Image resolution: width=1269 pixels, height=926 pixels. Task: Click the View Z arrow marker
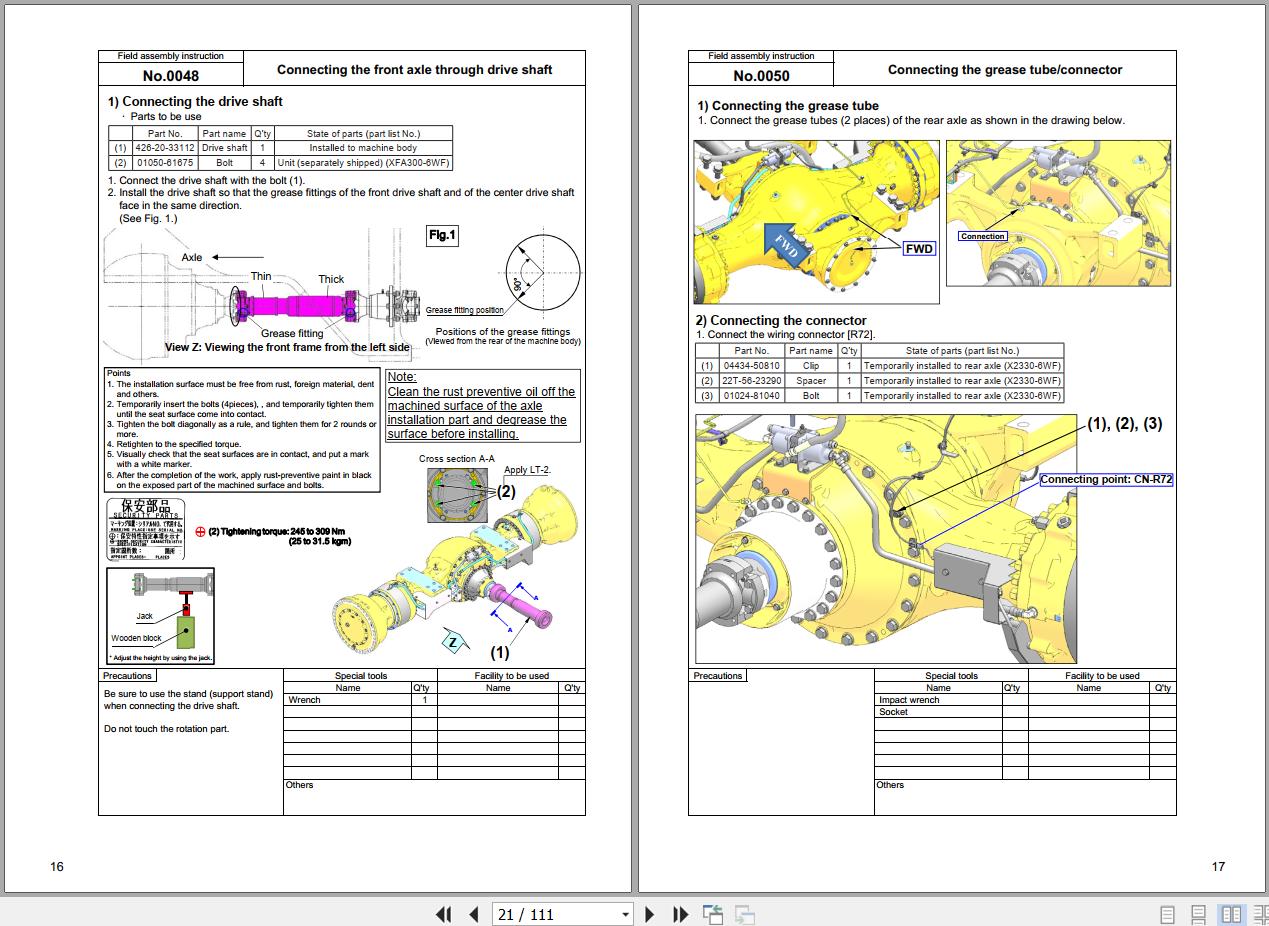click(454, 642)
